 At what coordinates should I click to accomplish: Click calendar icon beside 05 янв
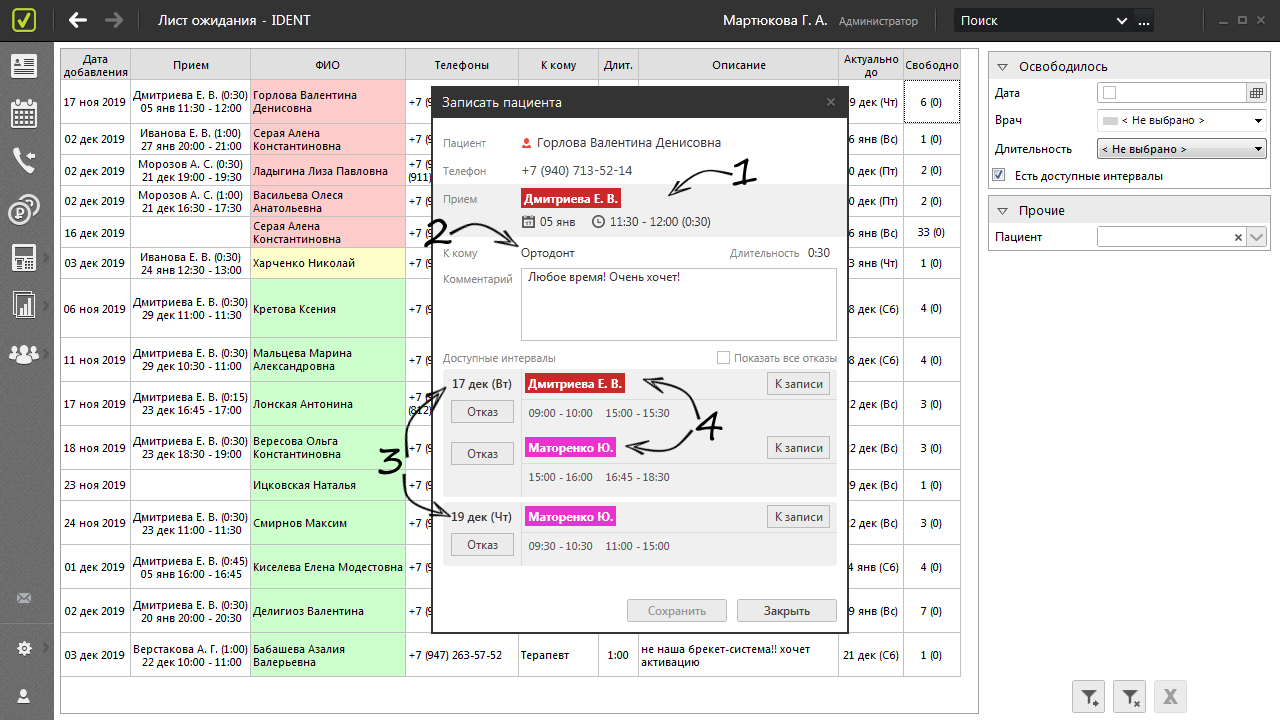[529, 222]
